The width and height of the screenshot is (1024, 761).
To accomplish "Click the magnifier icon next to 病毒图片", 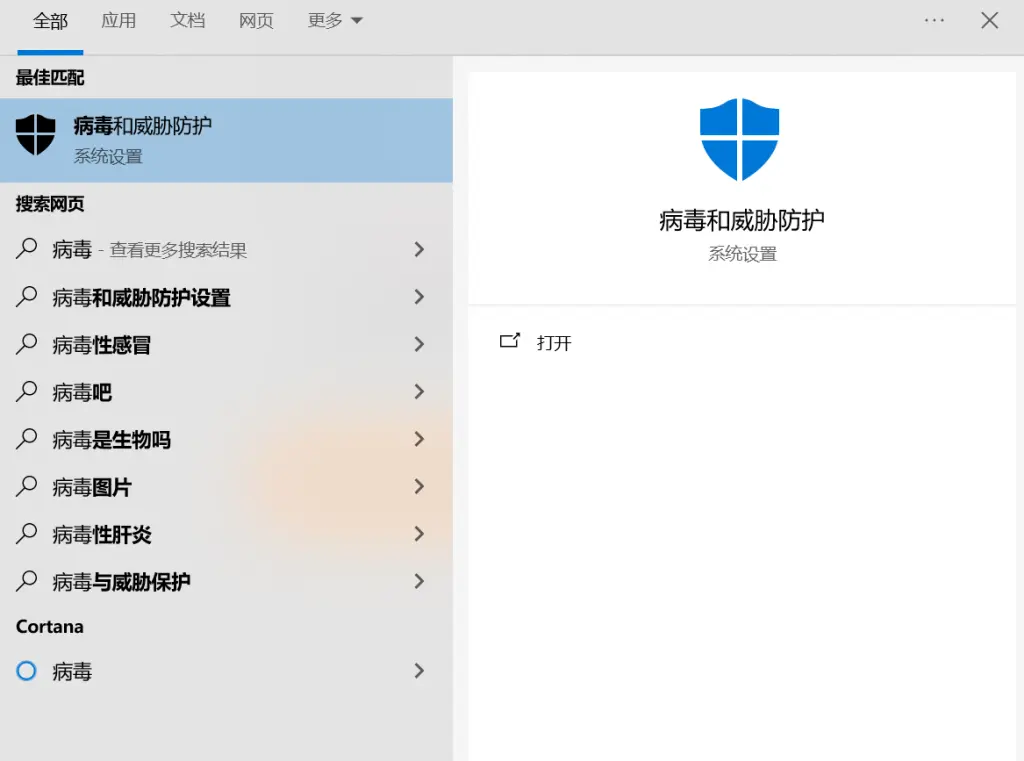I will click(26, 486).
